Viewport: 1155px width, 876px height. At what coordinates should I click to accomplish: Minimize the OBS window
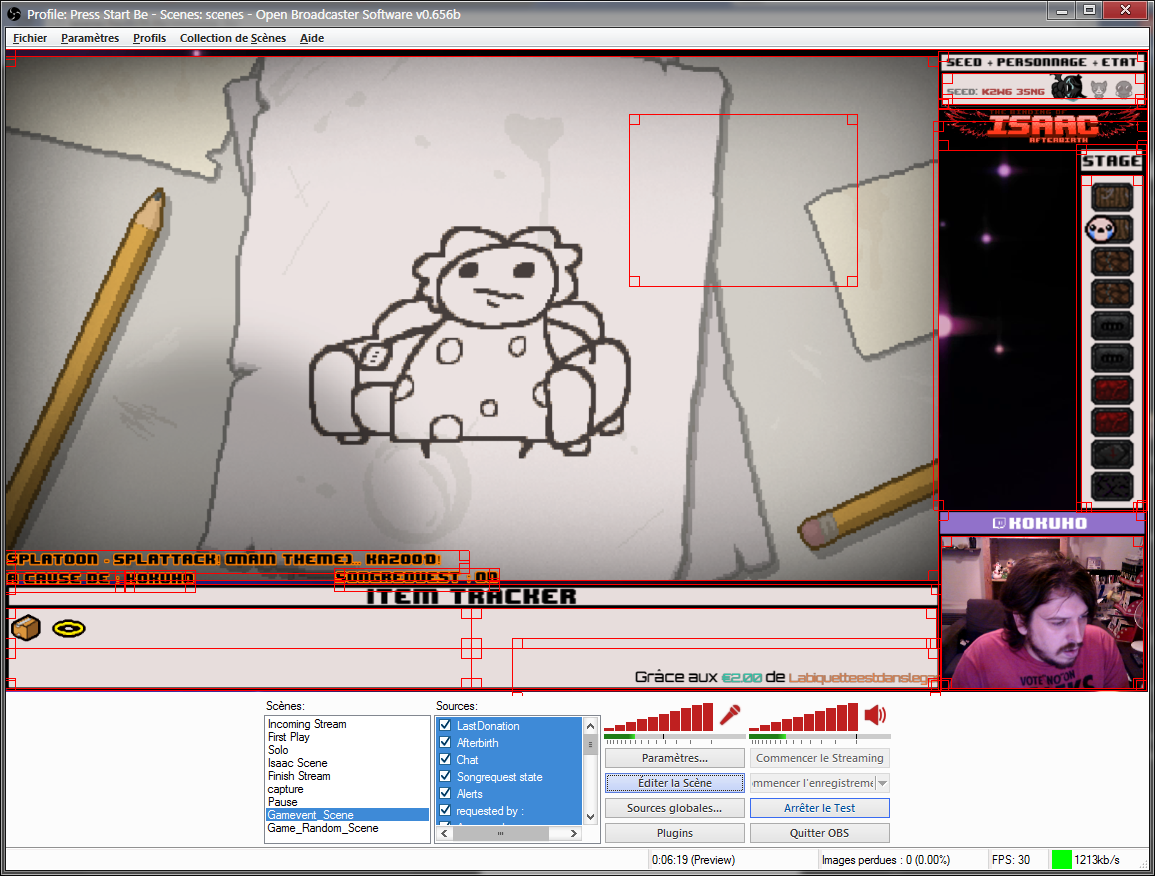click(1061, 11)
